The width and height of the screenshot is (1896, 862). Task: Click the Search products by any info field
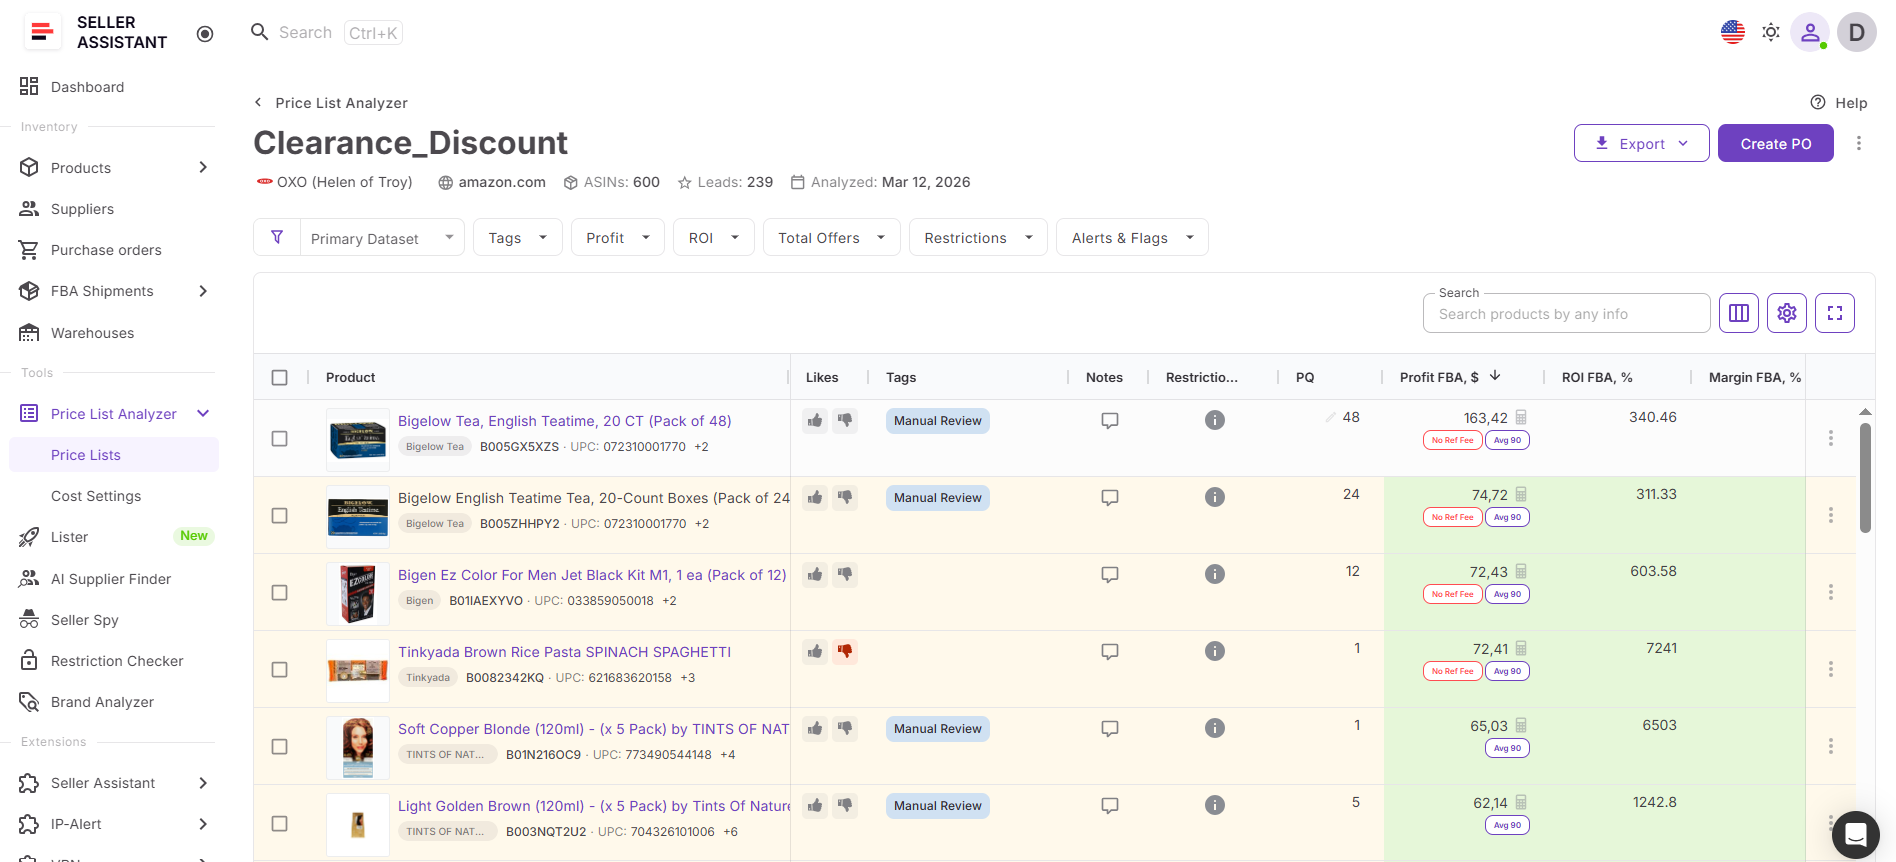tap(1566, 313)
